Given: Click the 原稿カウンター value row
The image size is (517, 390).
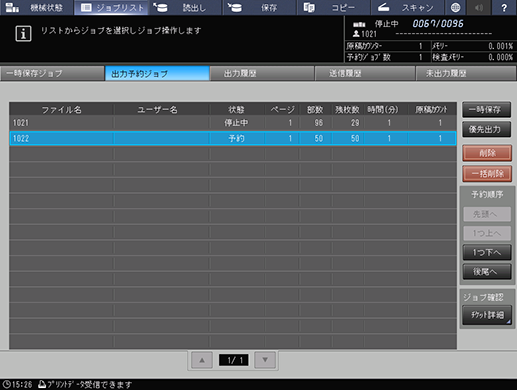Looking at the screenshot, I should point(387,46).
